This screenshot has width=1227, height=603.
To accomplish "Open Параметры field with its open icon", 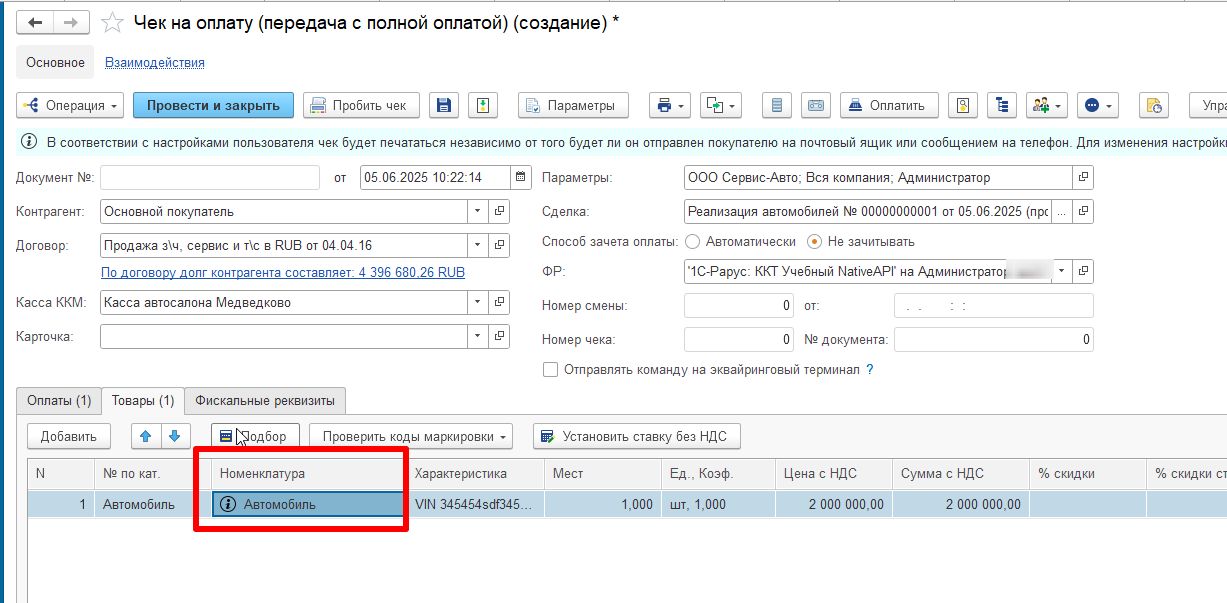I will point(1083,177).
